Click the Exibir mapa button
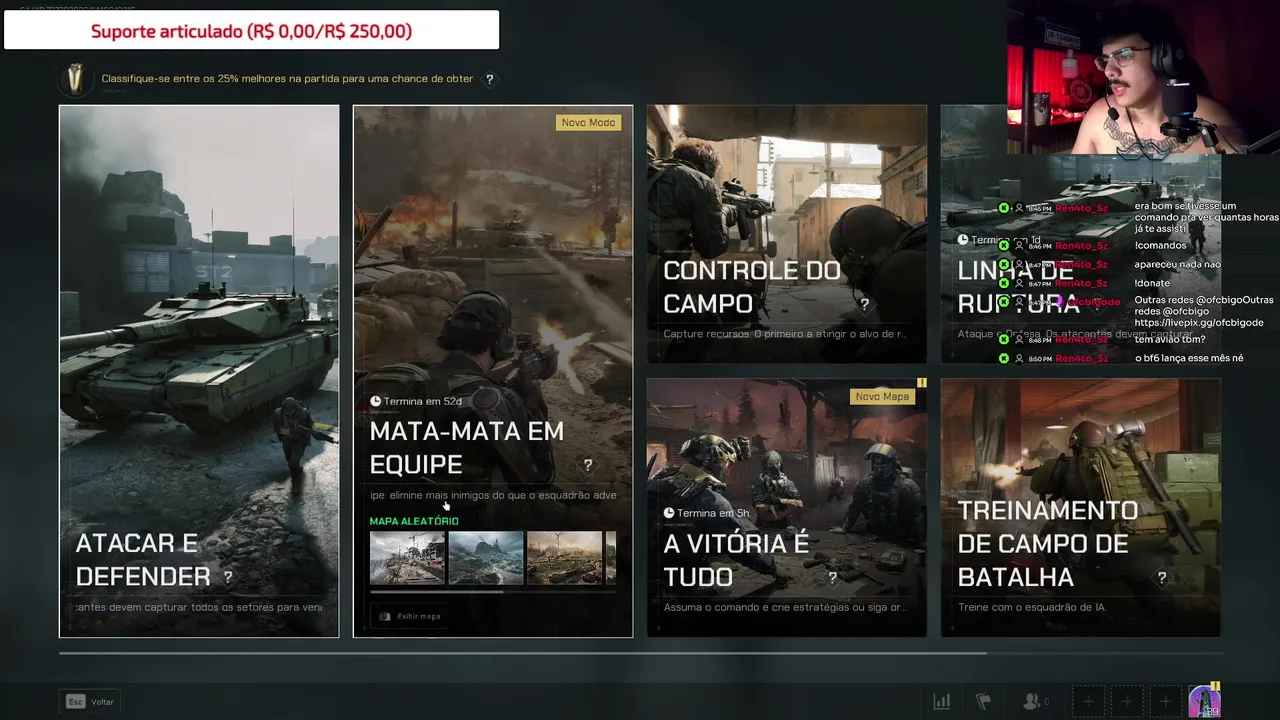 coord(410,616)
